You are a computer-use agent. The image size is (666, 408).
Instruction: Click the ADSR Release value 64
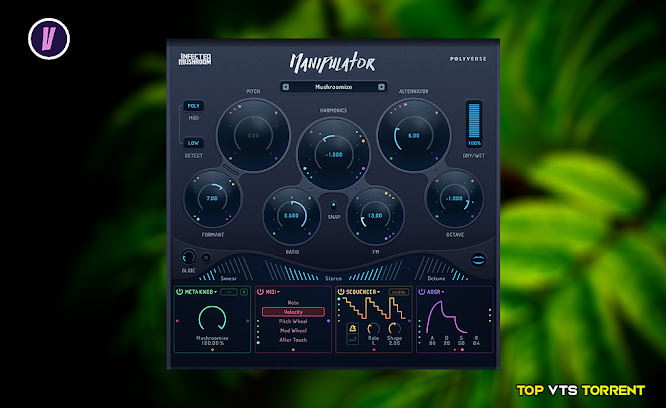[476, 343]
